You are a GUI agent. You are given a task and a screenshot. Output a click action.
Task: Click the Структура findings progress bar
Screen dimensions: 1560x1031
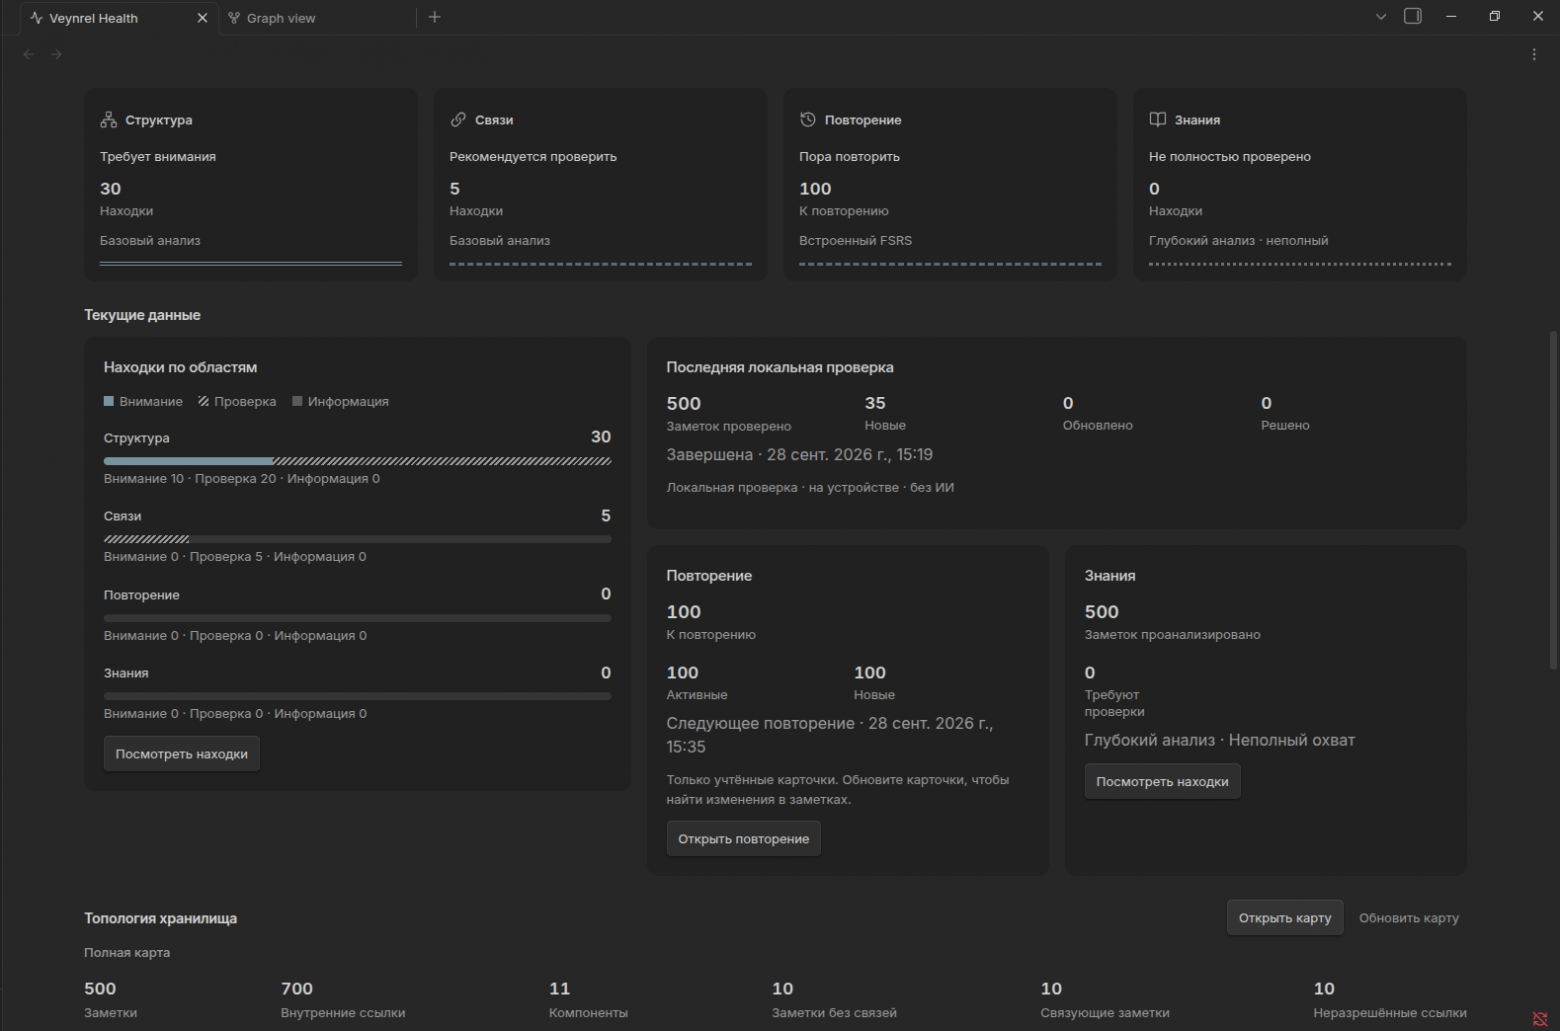click(357, 461)
